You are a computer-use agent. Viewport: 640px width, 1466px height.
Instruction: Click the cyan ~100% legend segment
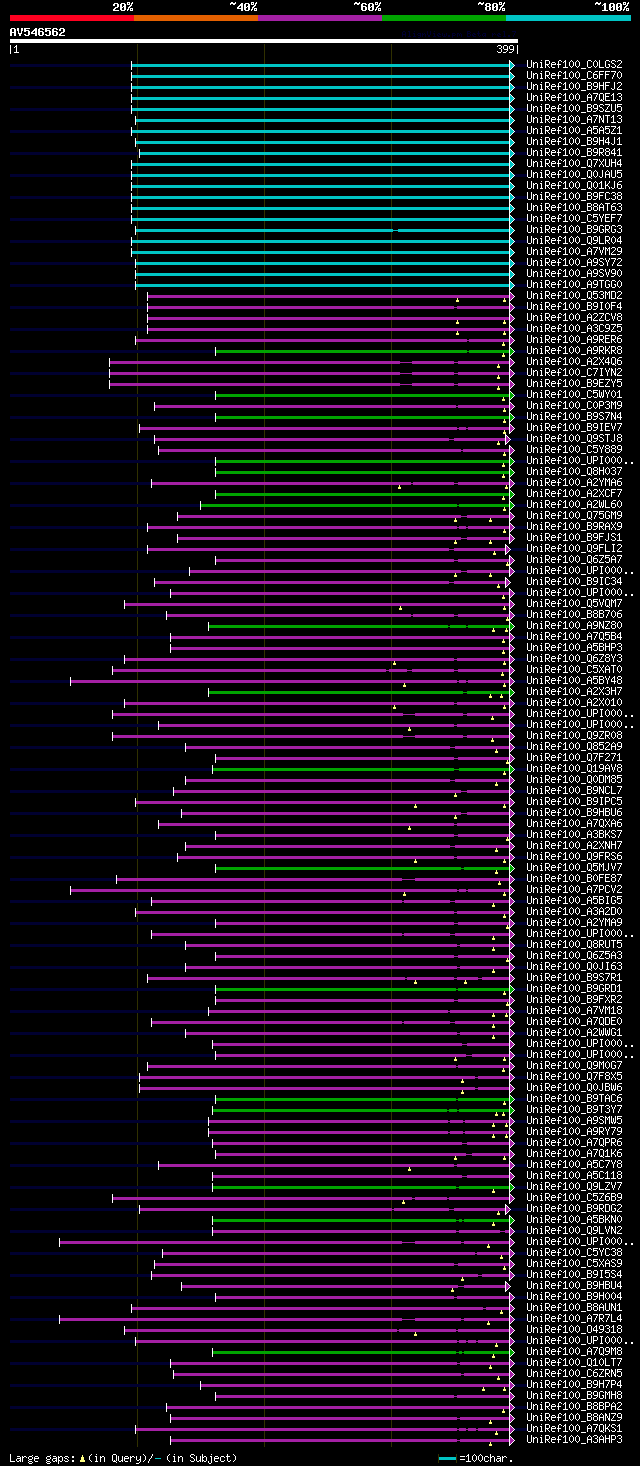[x=568, y=17]
